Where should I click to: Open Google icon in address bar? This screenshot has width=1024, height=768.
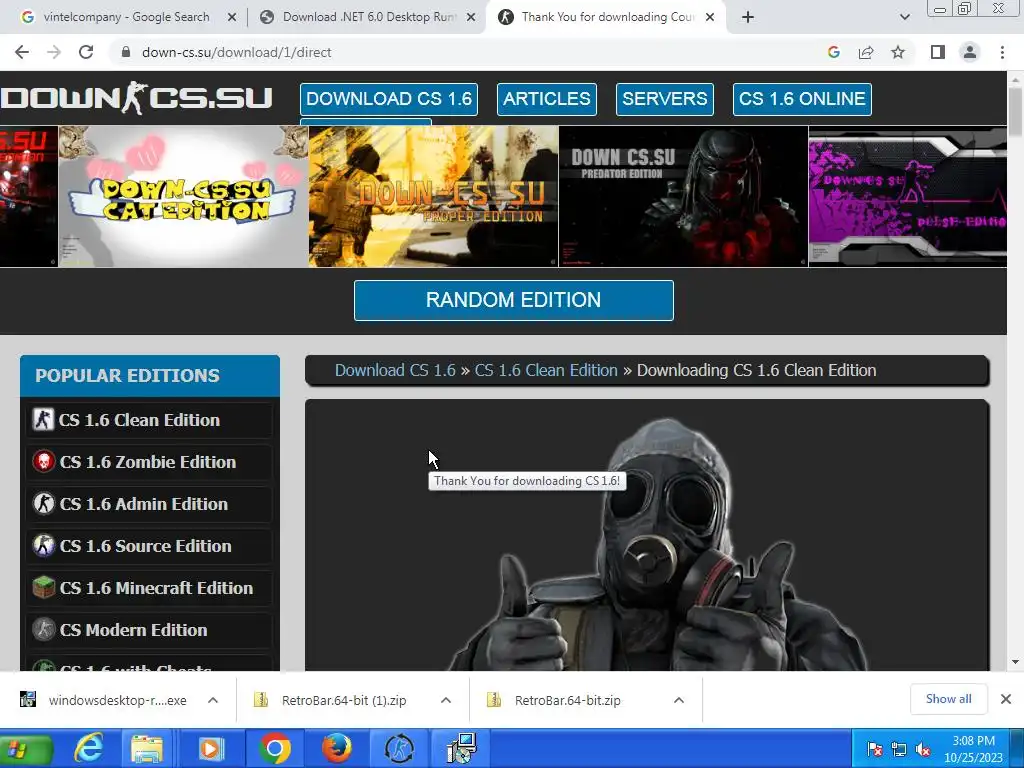pyautogui.click(x=833, y=52)
